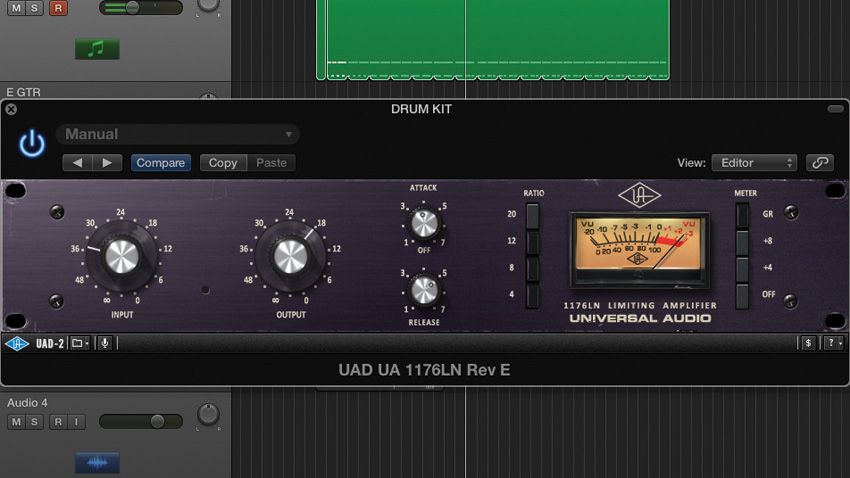
Task: Click the UAD-2 label in toolbar
Action: [50, 344]
